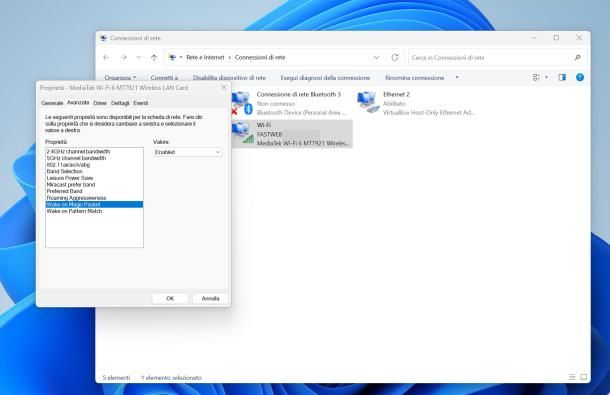This screenshot has height=395, width=610.
Task: Go up one folder level
Action: click(154, 58)
